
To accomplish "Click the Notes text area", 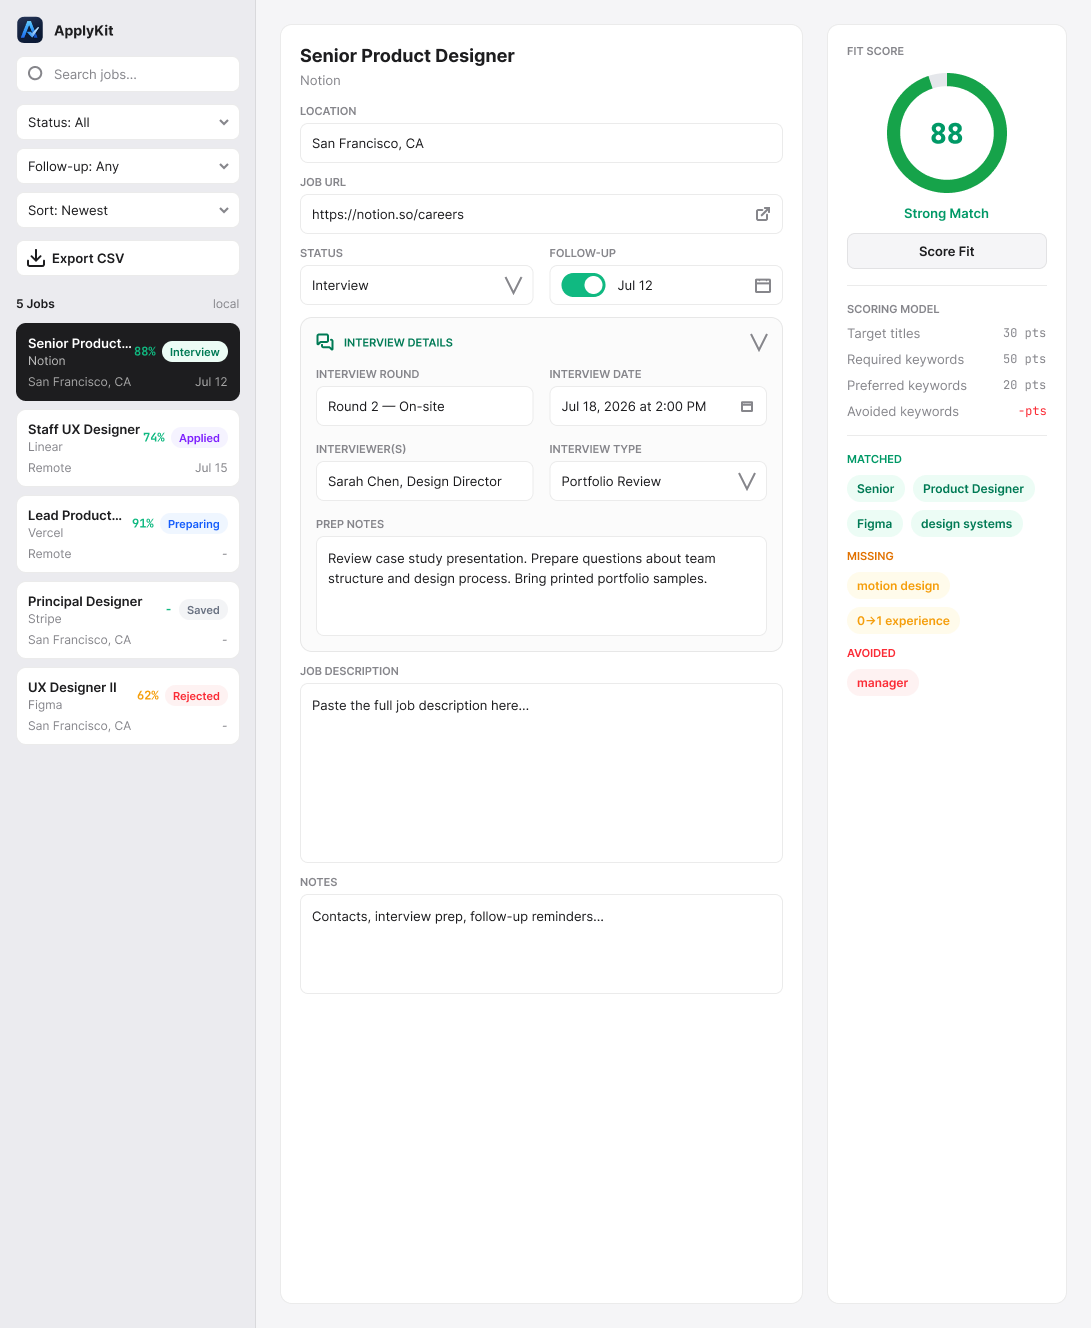I will (x=541, y=944).
